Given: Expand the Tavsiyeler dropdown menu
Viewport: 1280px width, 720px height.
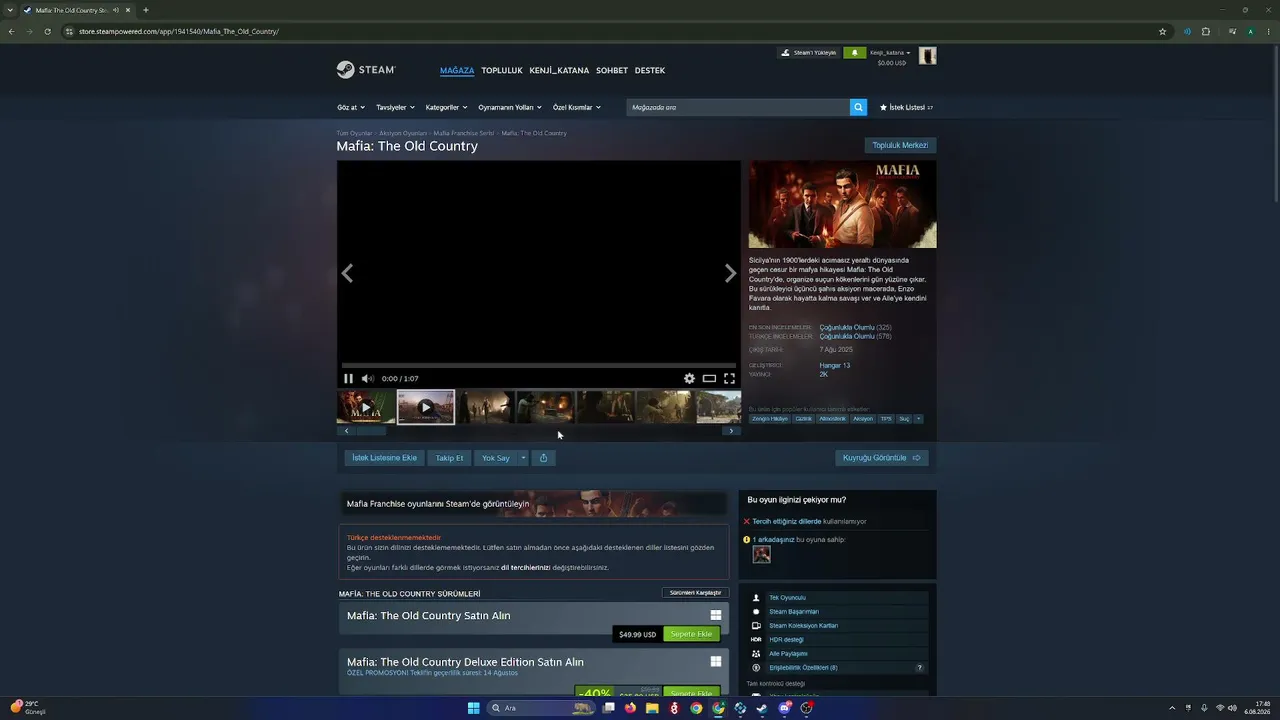Looking at the screenshot, I should [x=395, y=107].
